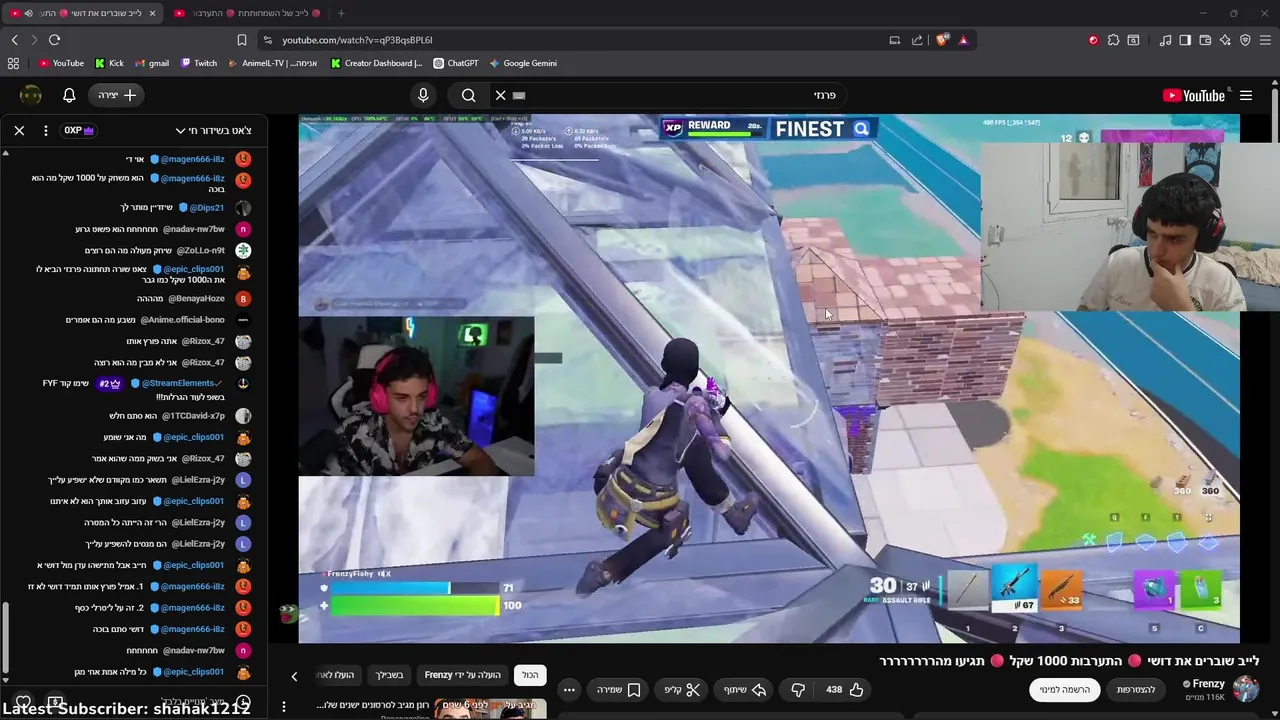The image size is (1280, 720).
Task: Open the Brave Shields lion icon
Action: pyautogui.click(x=941, y=40)
